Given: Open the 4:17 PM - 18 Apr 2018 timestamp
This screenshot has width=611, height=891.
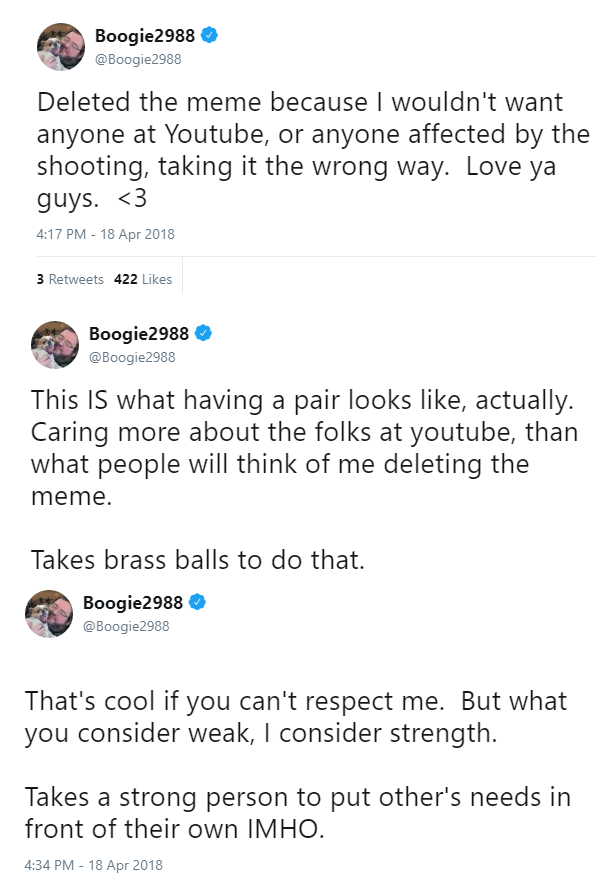Looking at the screenshot, I should tap(106, 234).
